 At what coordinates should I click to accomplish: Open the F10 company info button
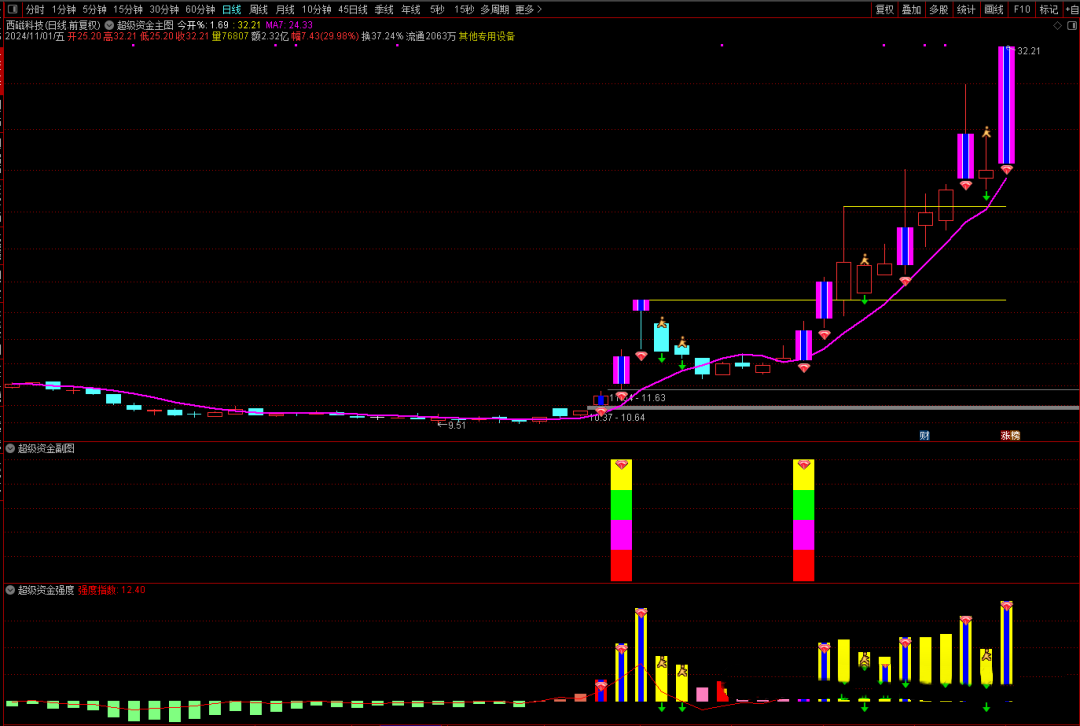1021,9
